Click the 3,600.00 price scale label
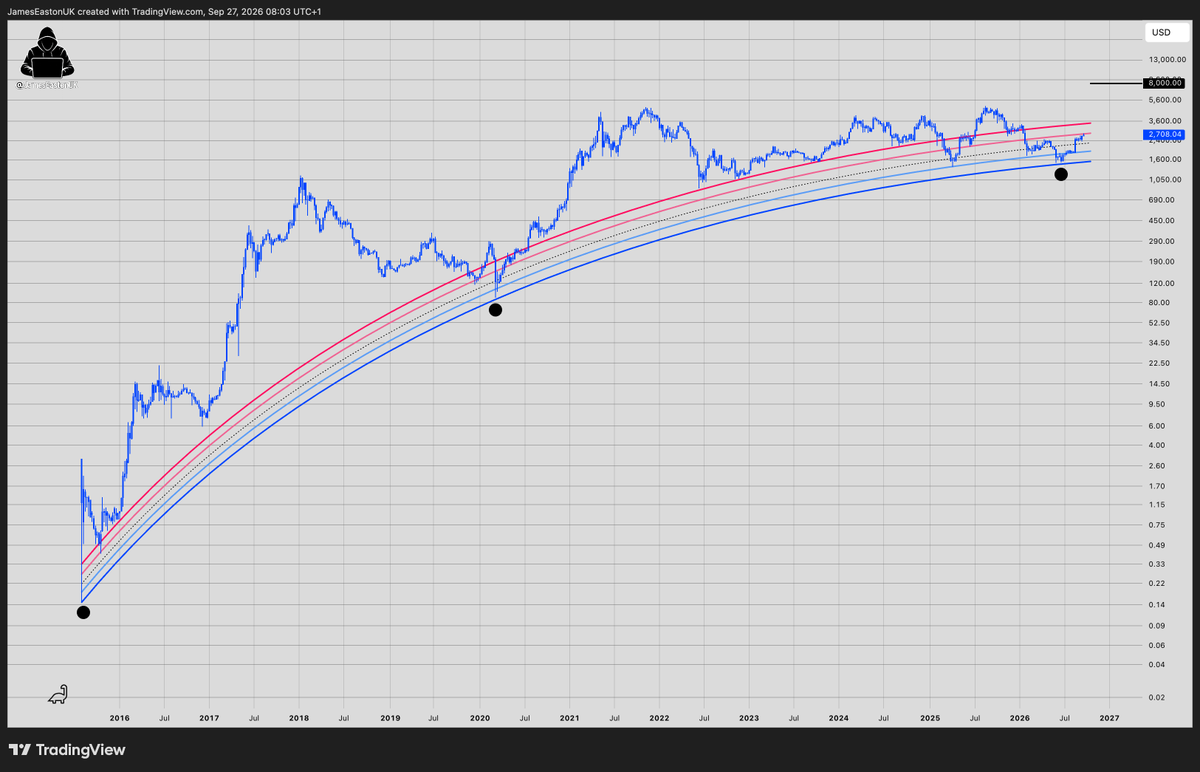 pos(1166,121)
